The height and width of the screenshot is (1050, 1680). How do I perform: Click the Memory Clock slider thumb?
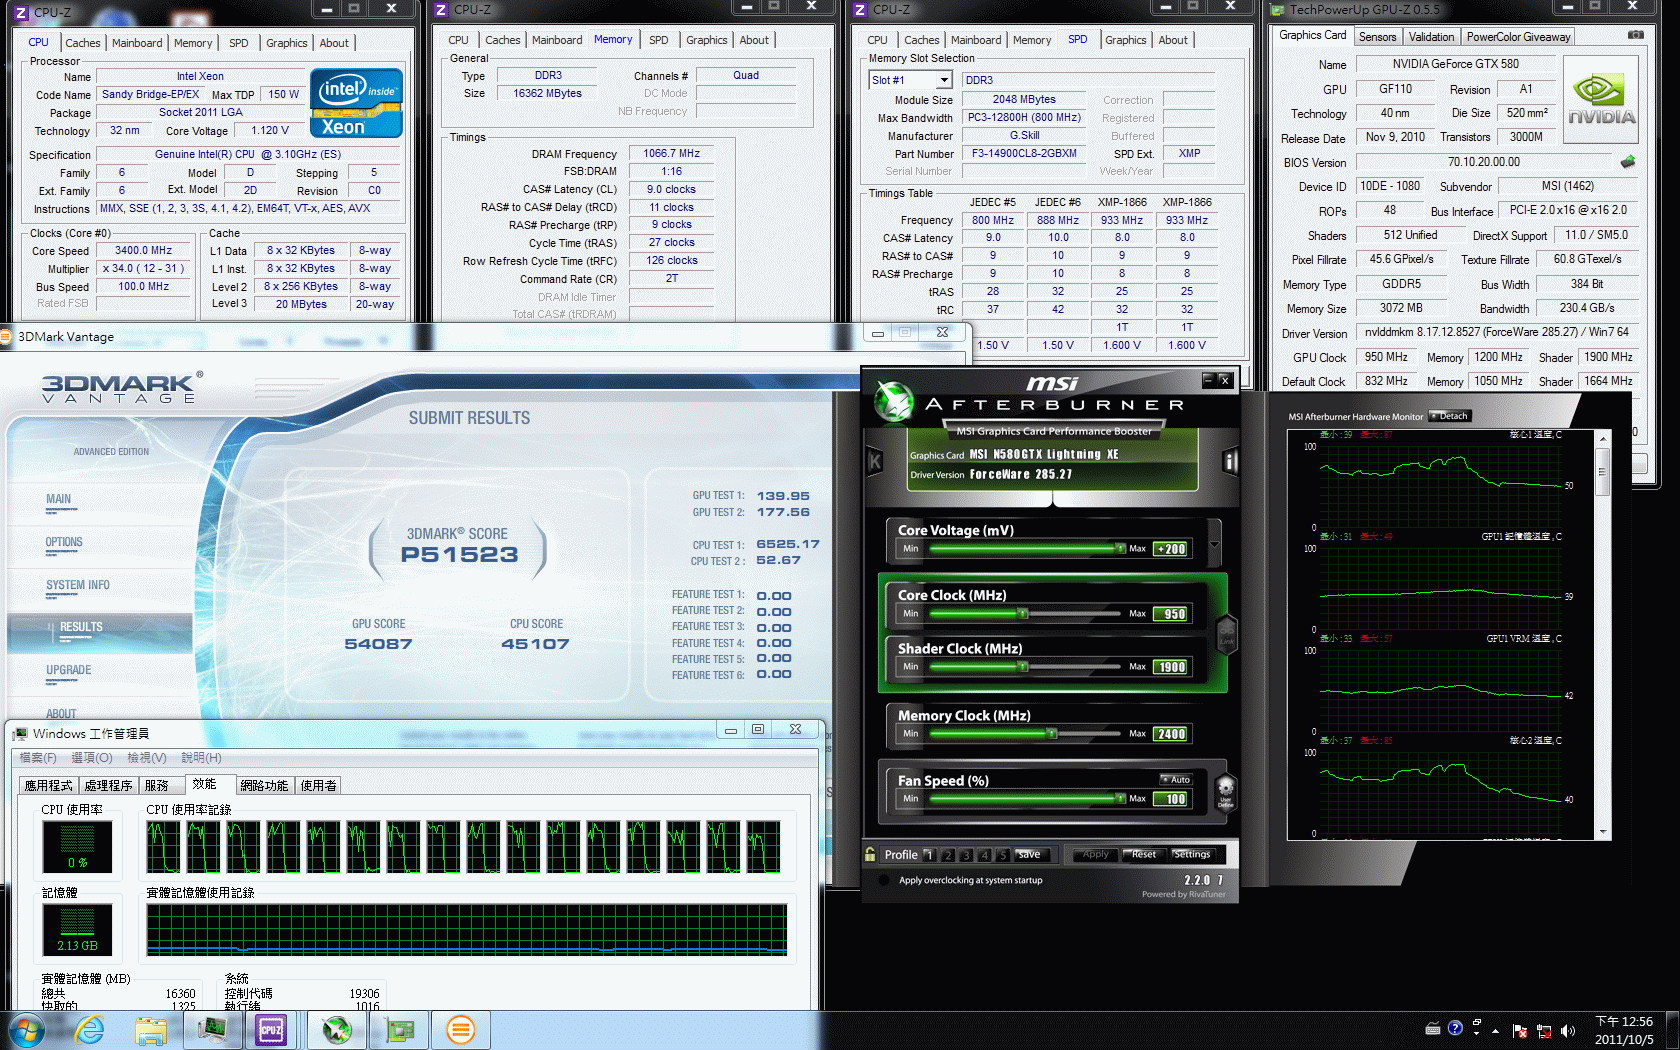pyautogui.click(x=1051, y=733)
